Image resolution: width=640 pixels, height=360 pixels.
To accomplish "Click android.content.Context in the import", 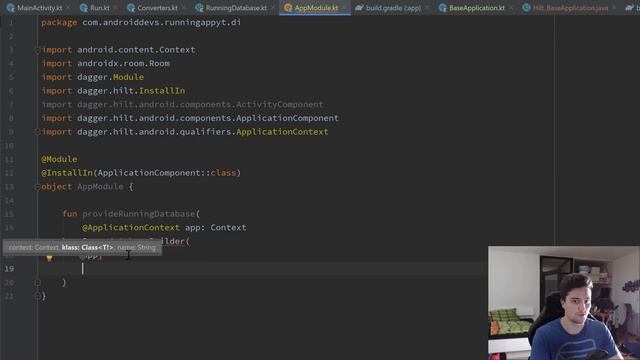I will [136, 50].
